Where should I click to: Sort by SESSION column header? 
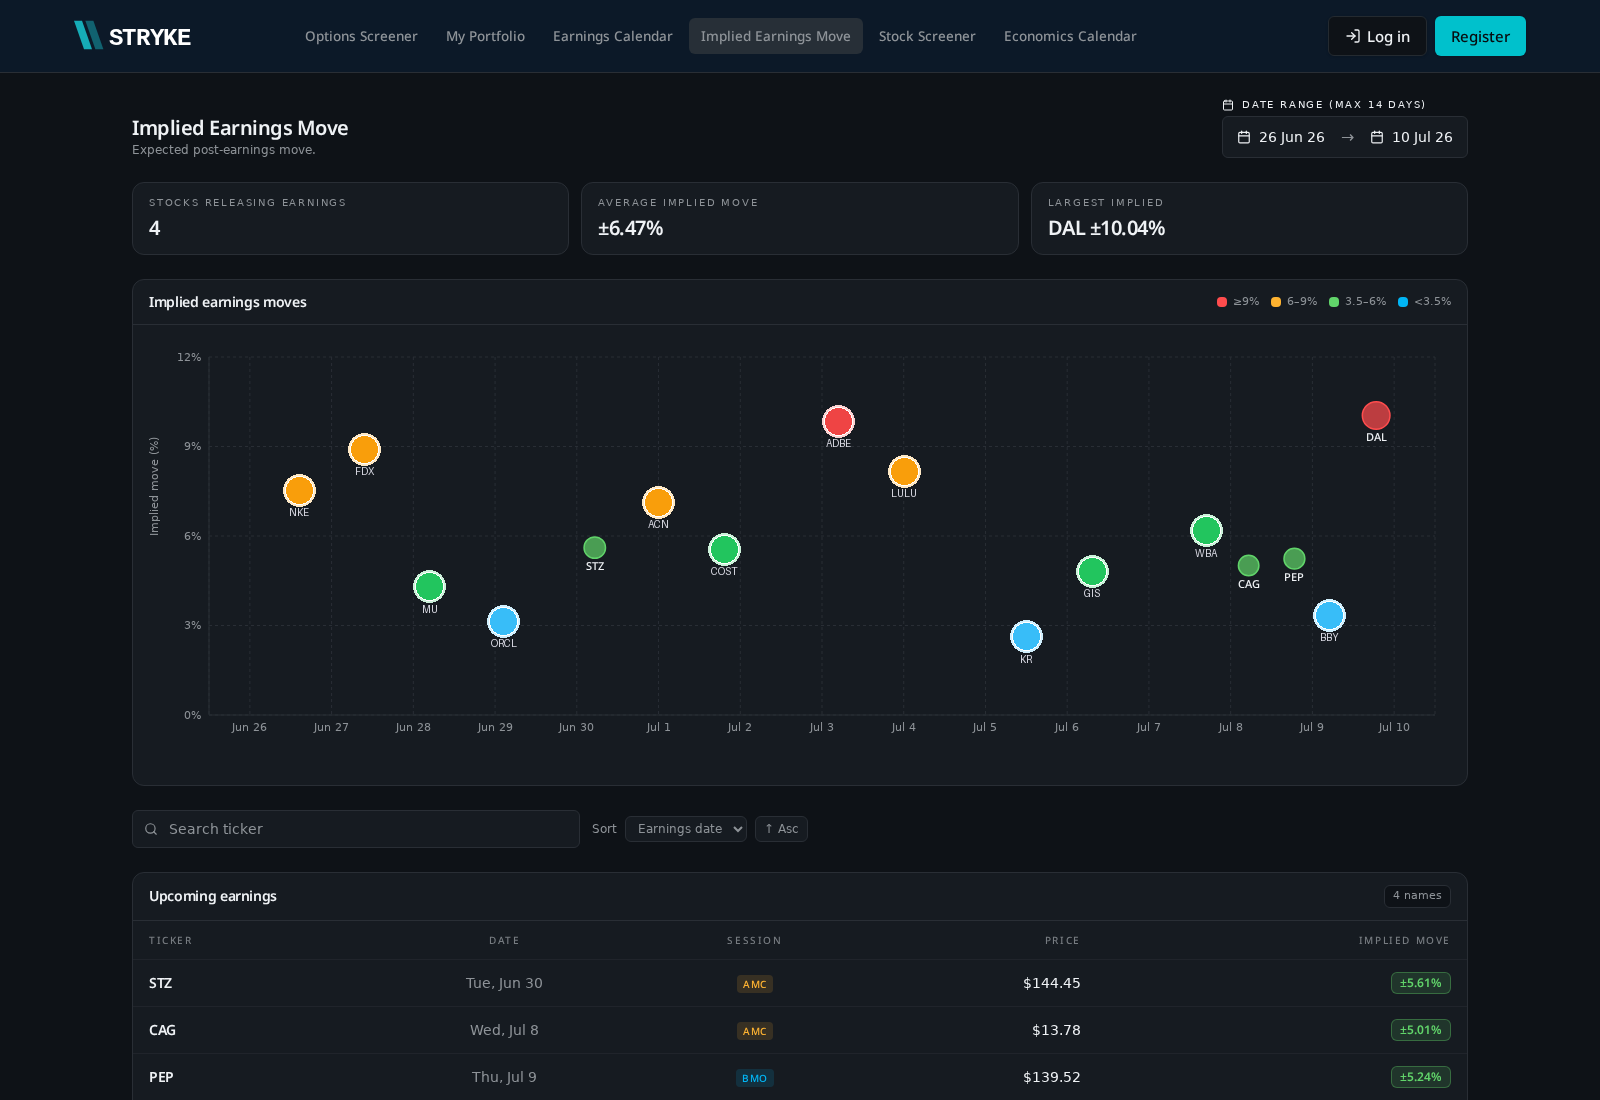click(x=754, y=941)
